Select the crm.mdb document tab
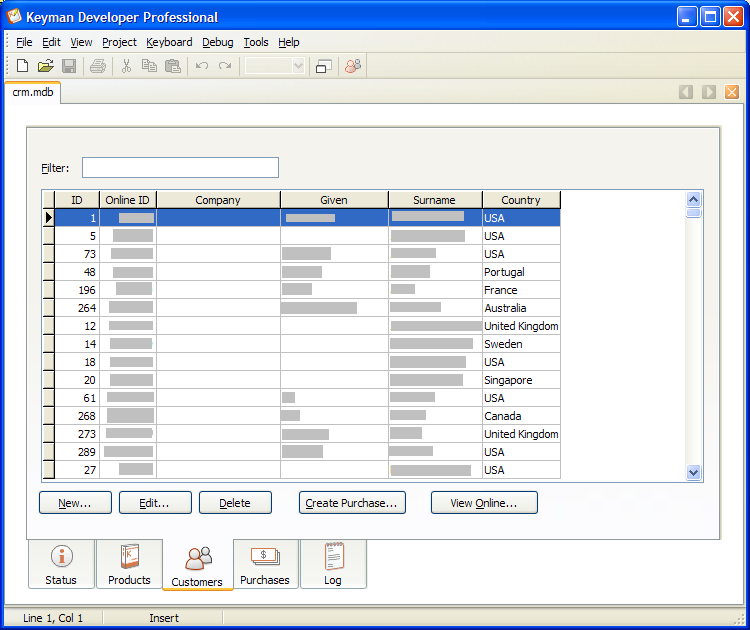 point(33,92)
